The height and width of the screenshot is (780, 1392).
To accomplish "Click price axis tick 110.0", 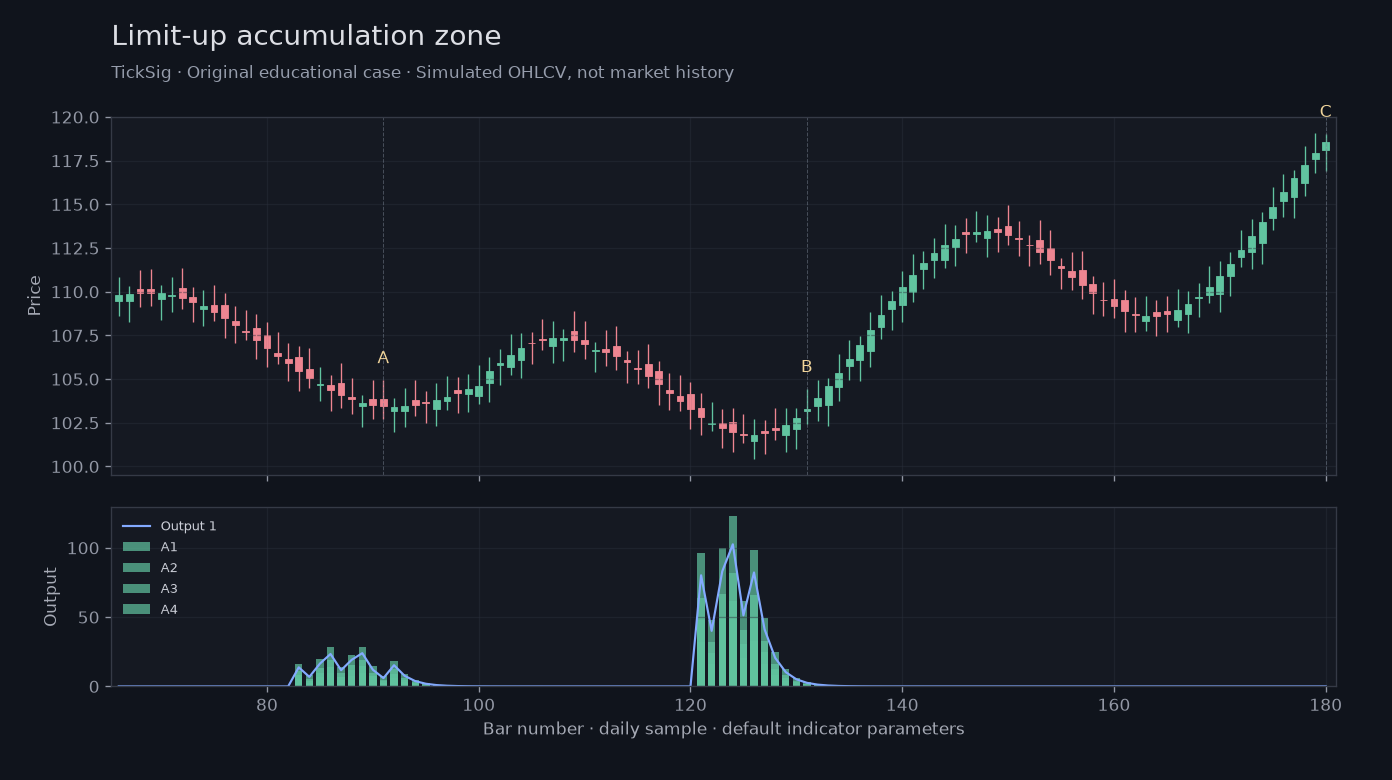I will click(x=75, y=292).
